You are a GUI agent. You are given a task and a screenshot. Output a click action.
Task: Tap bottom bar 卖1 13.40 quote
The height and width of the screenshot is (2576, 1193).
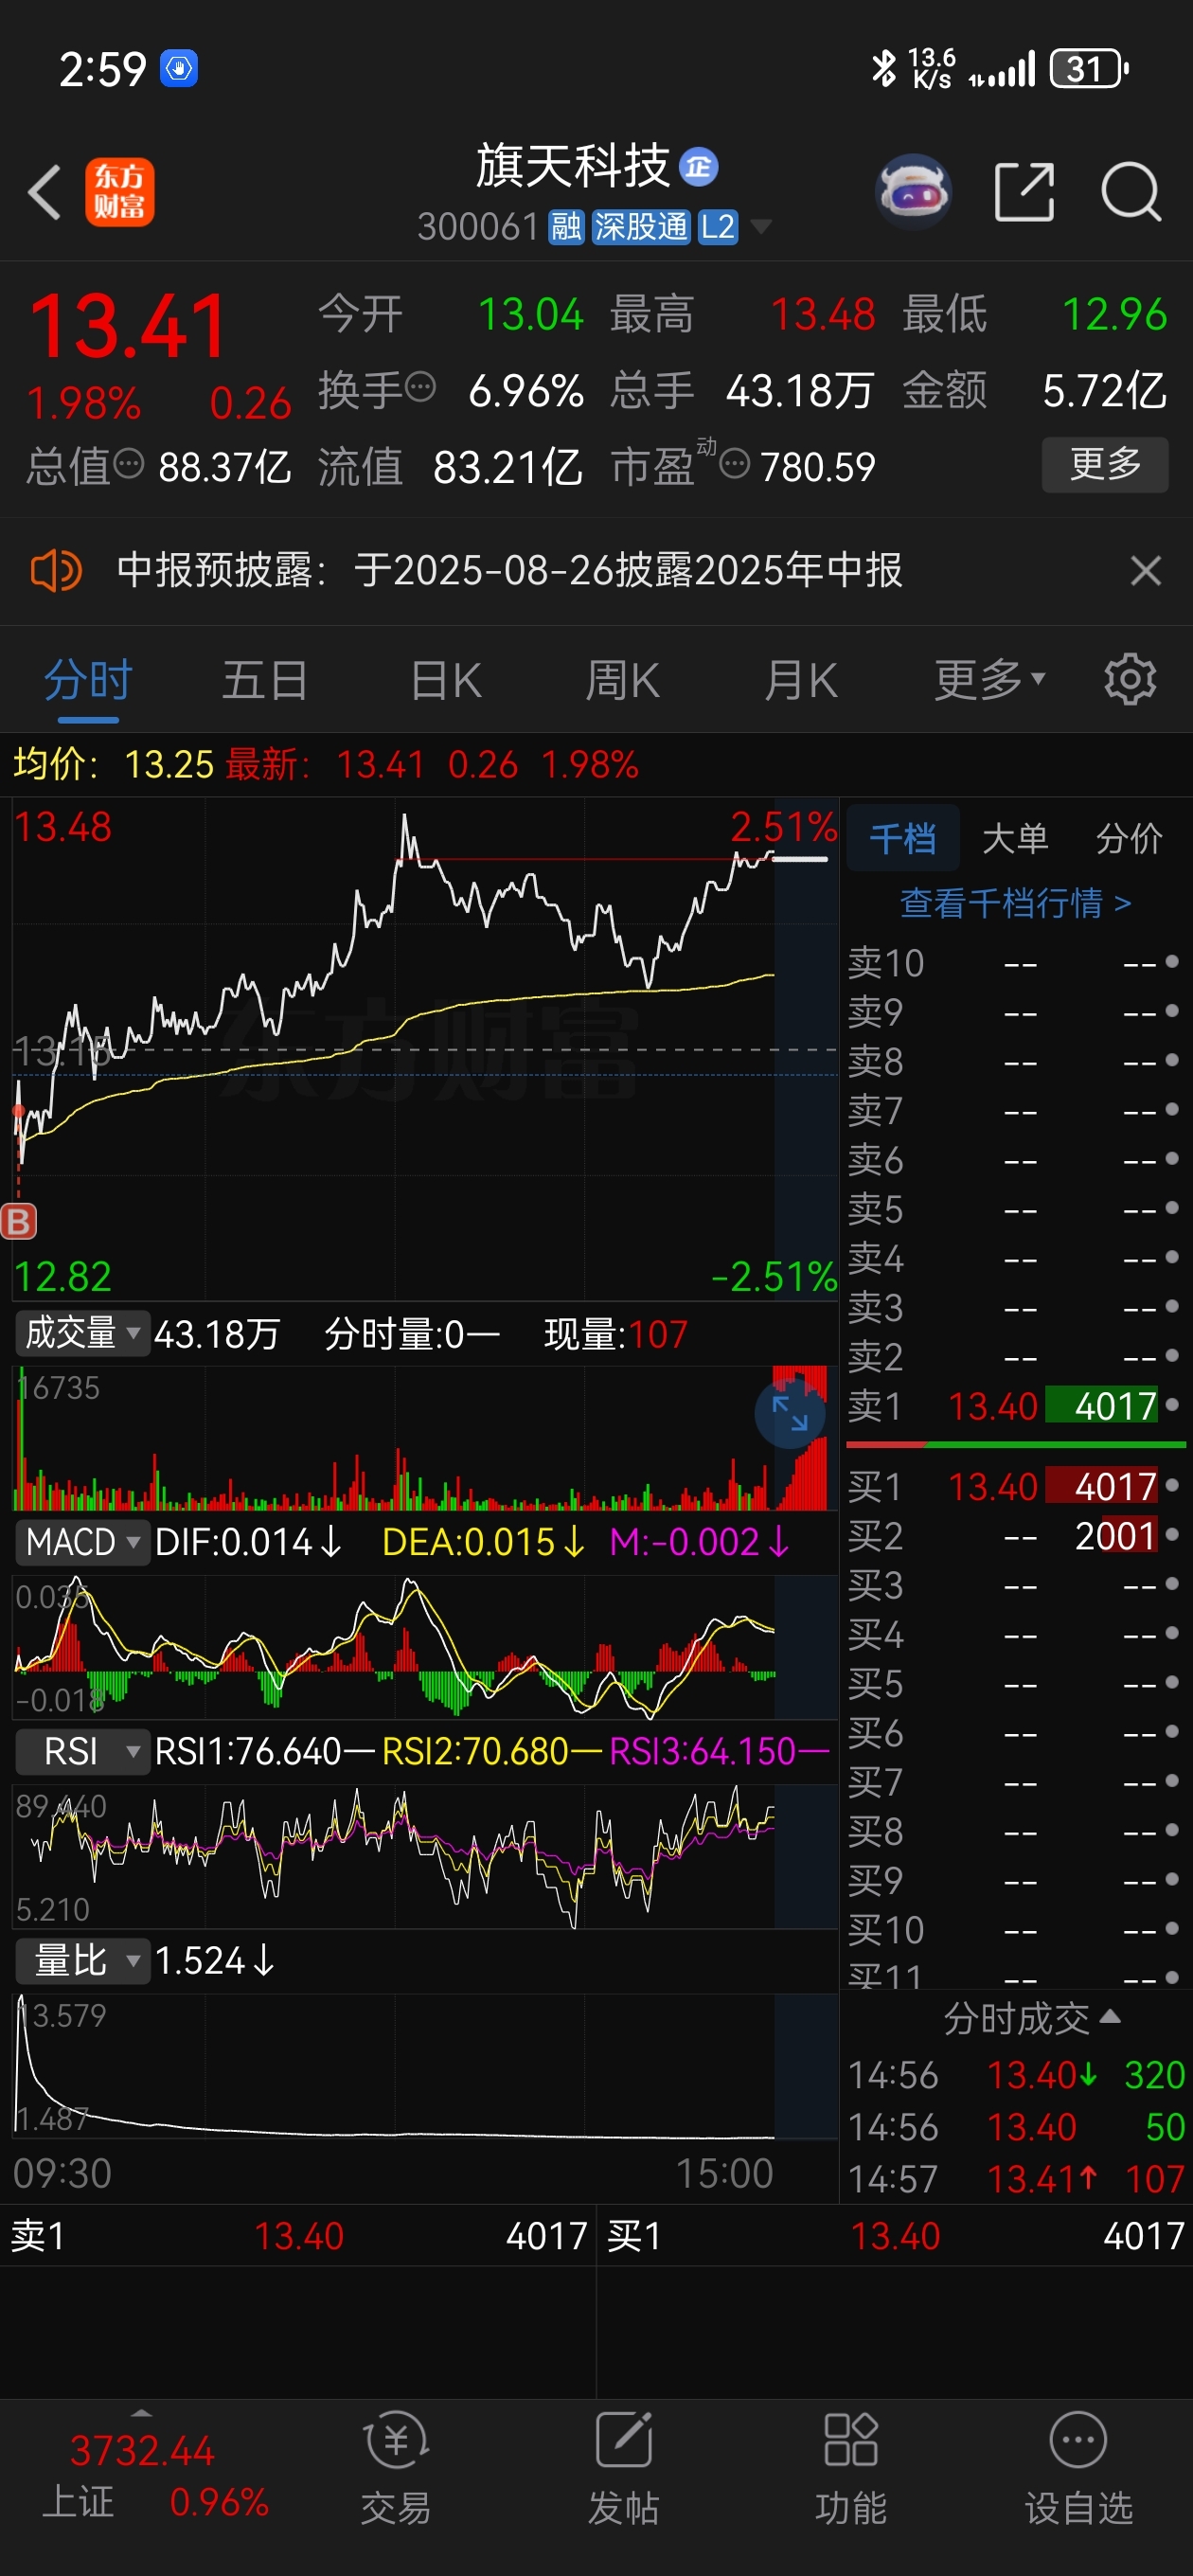point(298,2236)
